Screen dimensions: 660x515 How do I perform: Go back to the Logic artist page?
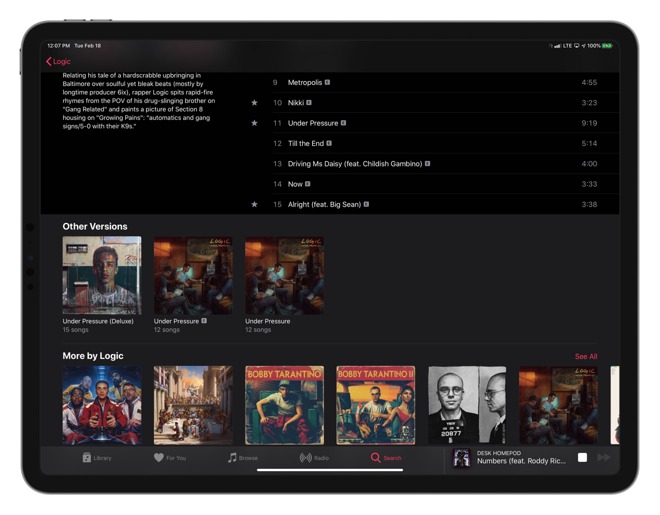point(58,61)
